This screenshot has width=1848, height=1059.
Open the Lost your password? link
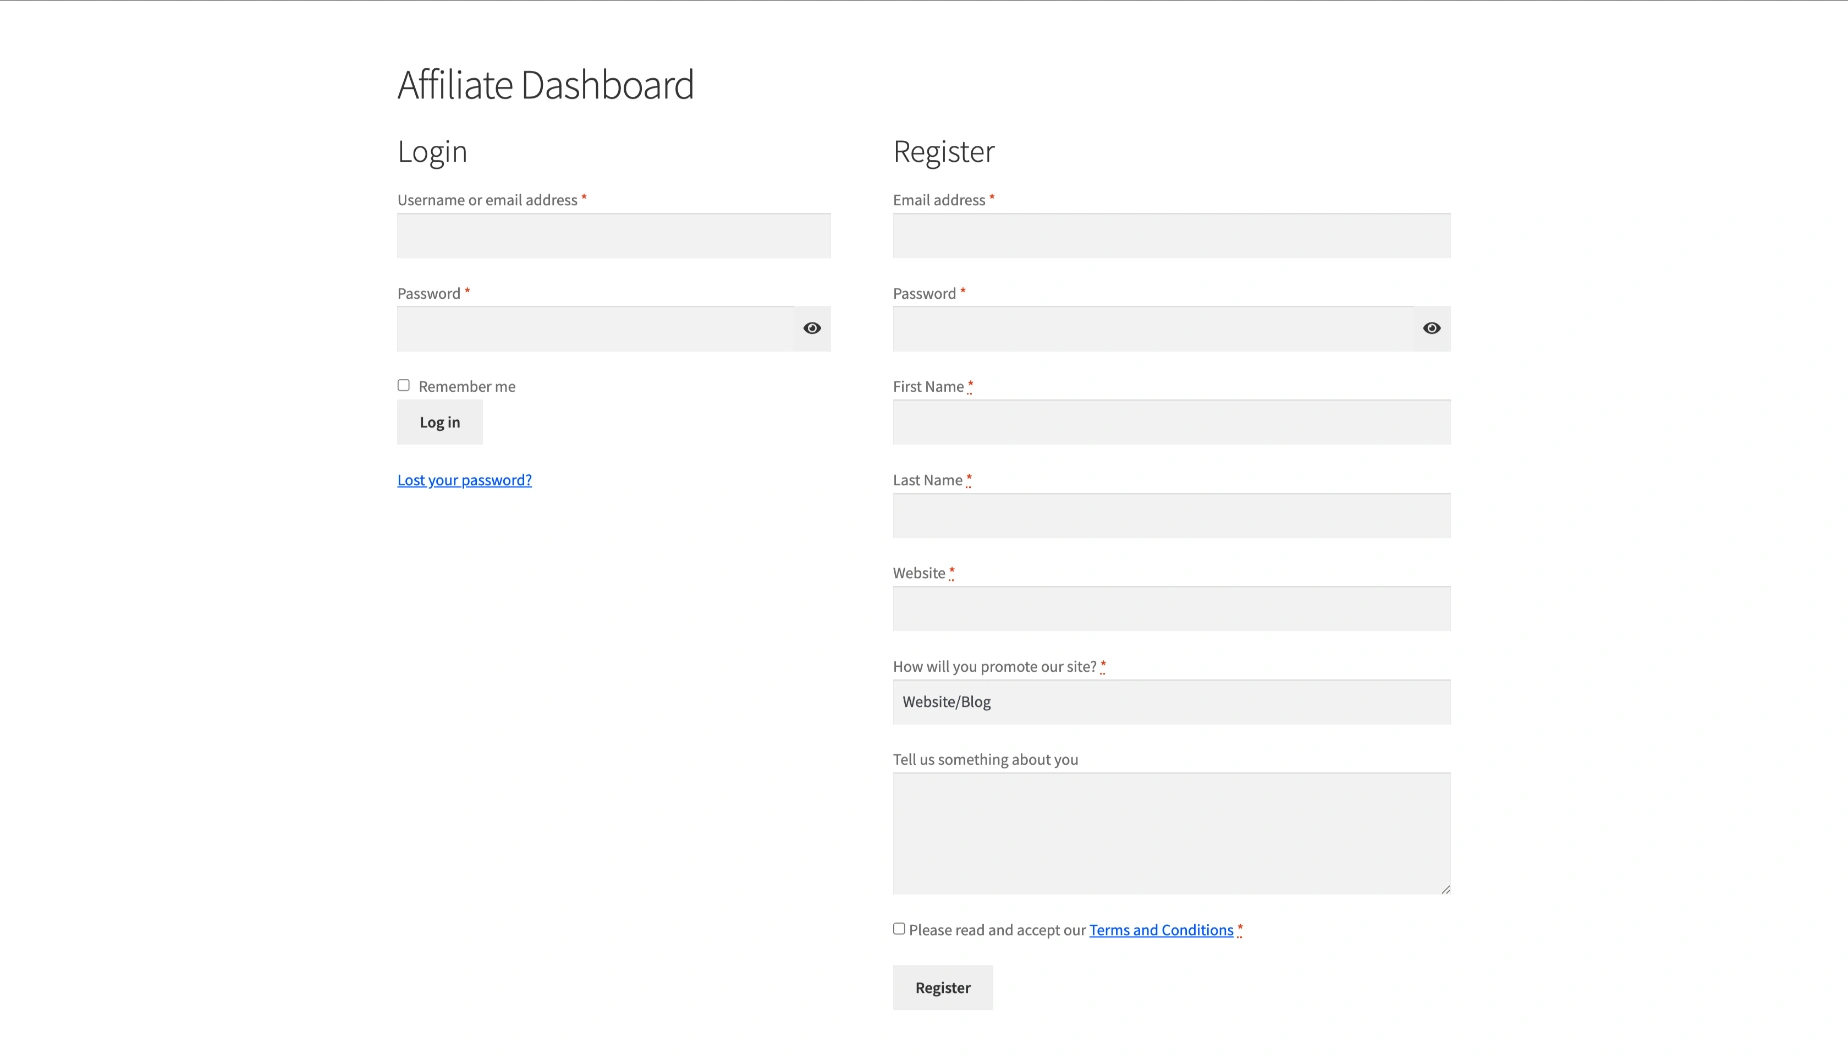pyautogui.click(x=464, y=480)
